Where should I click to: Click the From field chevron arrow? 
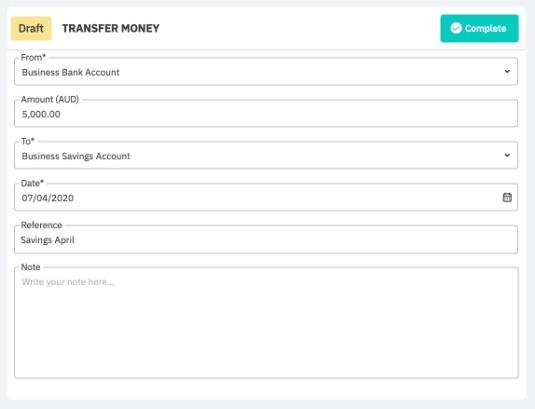pyautogui.click(x=507, y=71)
